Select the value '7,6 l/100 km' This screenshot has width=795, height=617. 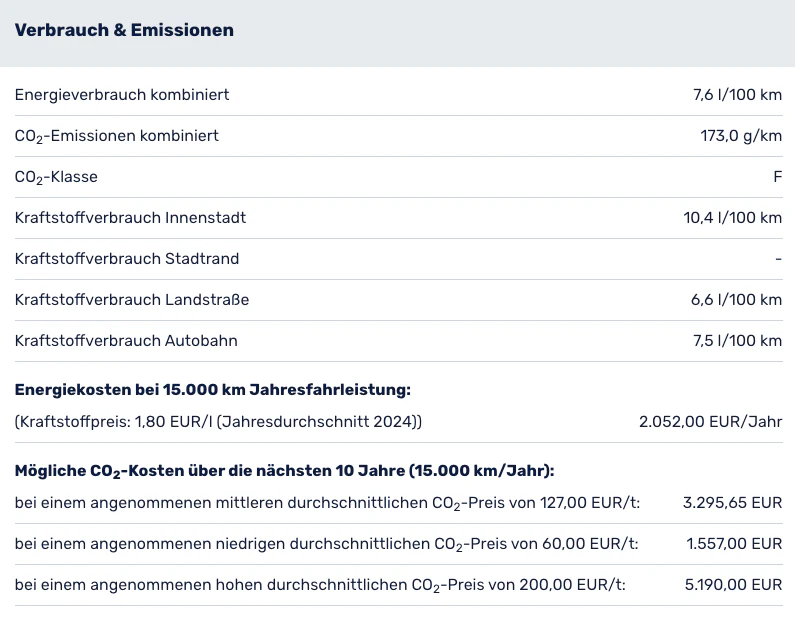point(737,95)
